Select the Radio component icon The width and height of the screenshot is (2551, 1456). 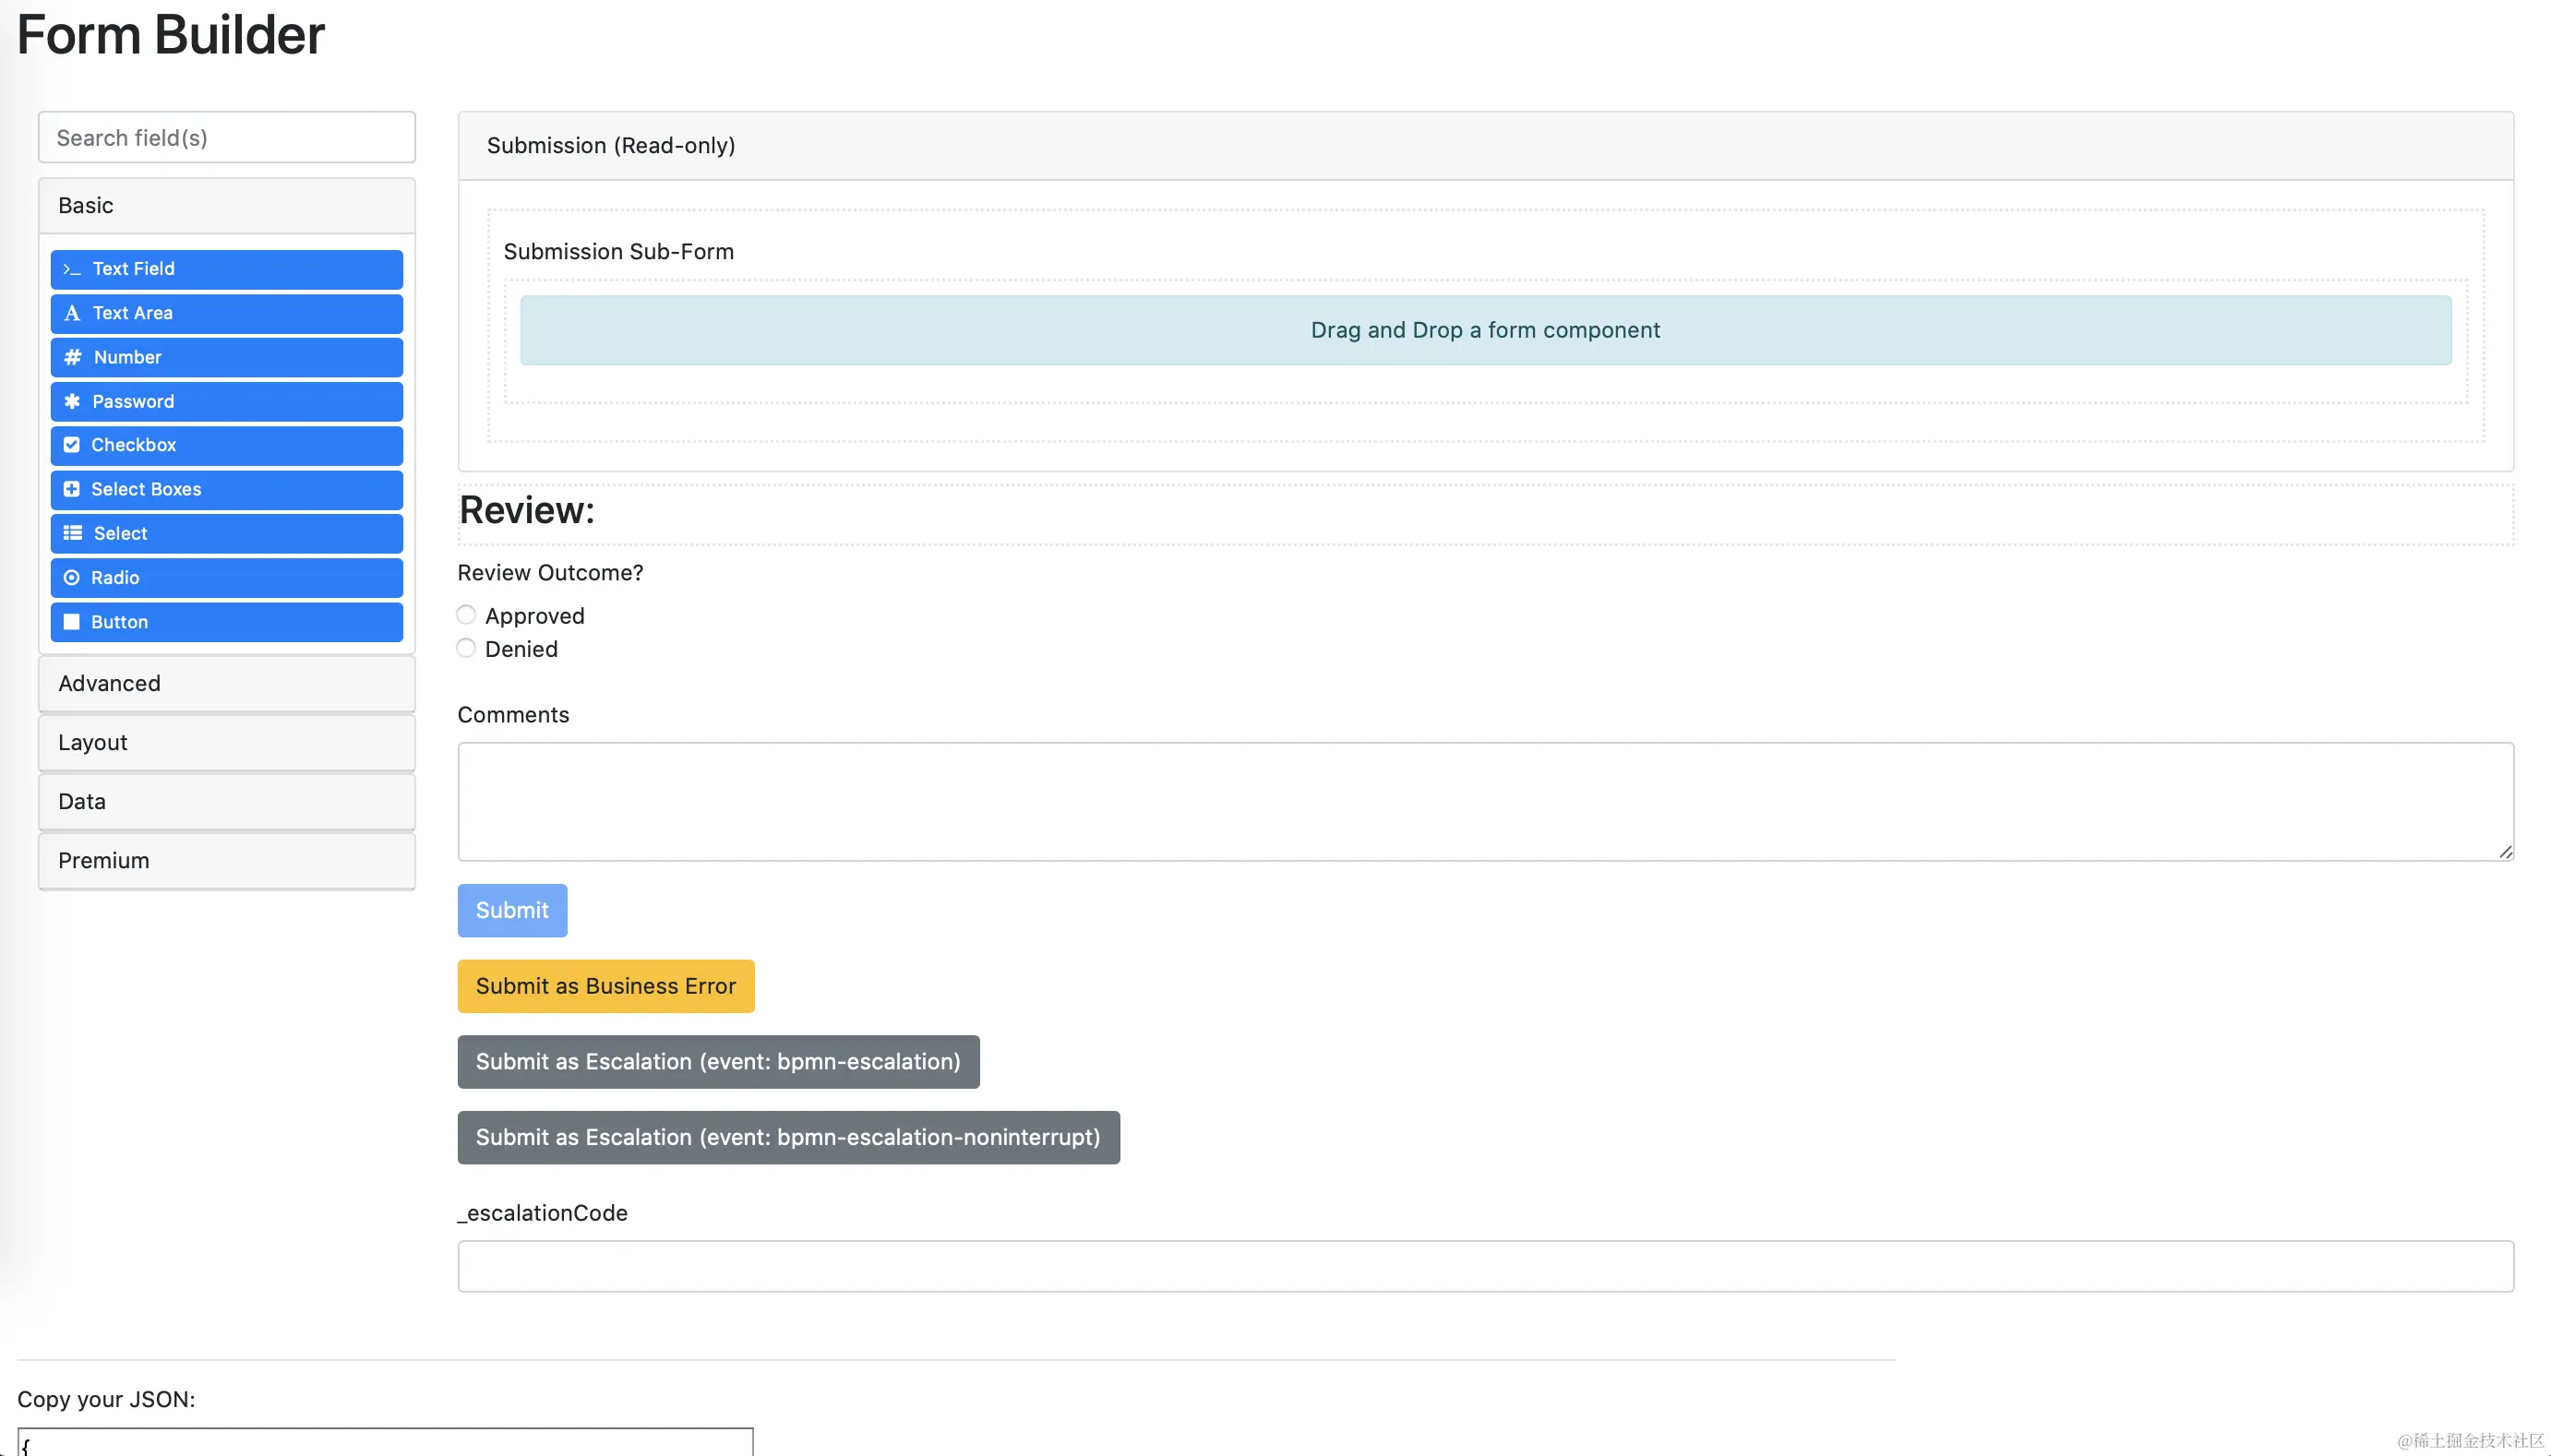71,577
